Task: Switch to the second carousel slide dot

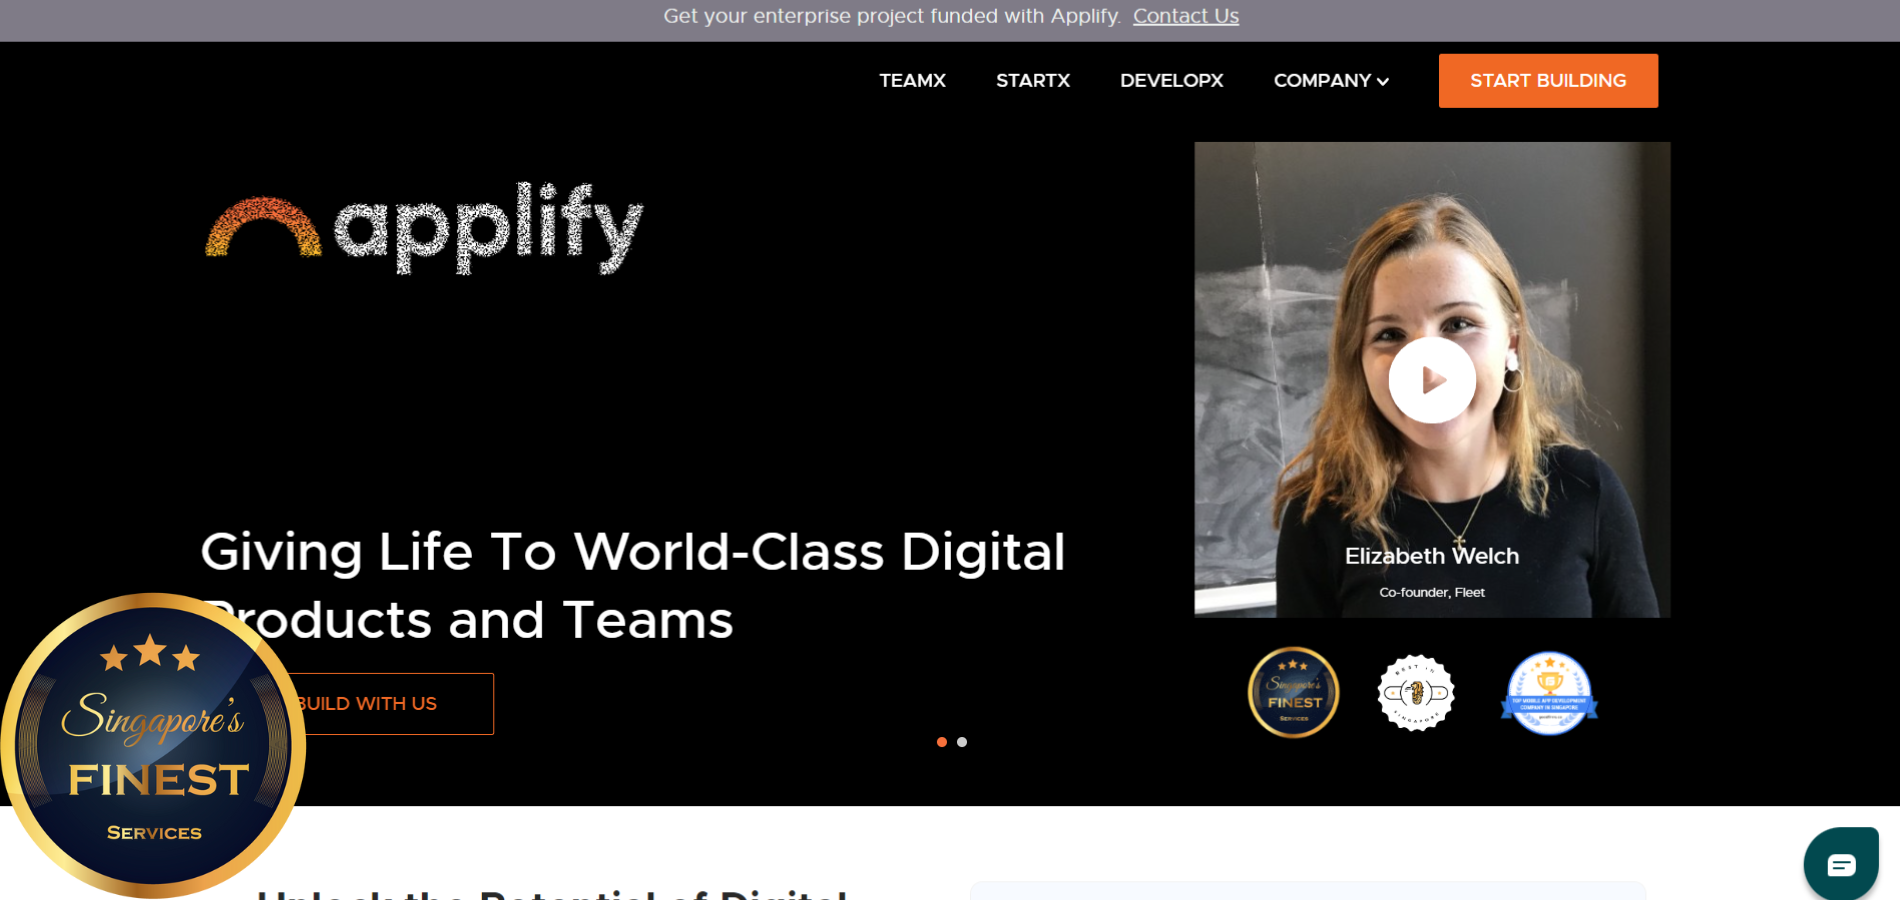Action: tap(962, 742)
